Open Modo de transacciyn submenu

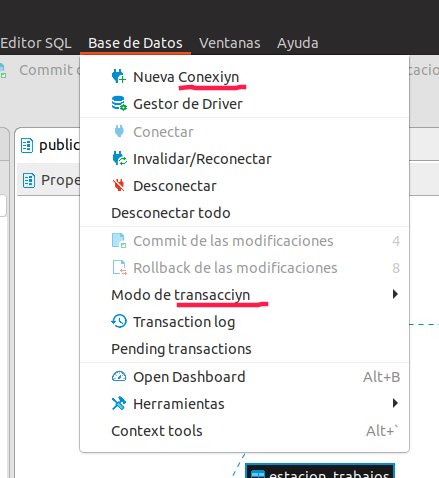[181, 295]
